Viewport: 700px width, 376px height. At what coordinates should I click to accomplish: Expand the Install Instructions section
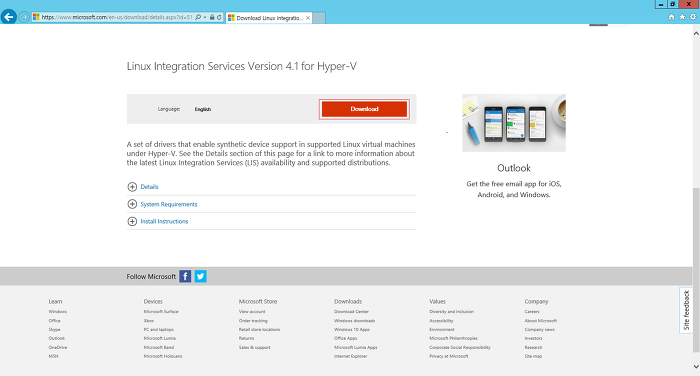click(164, 221)
